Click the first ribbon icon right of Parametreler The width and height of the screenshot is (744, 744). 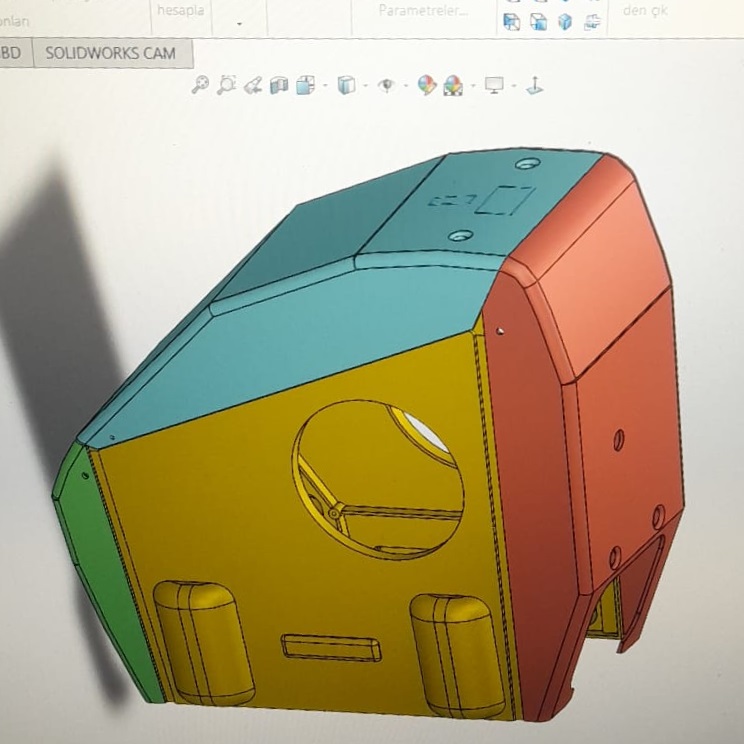(512, 21)
